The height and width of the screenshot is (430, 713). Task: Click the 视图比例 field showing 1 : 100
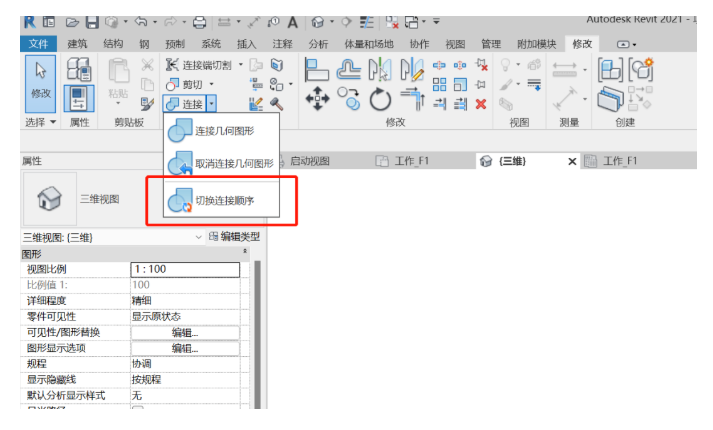point(185,269)
